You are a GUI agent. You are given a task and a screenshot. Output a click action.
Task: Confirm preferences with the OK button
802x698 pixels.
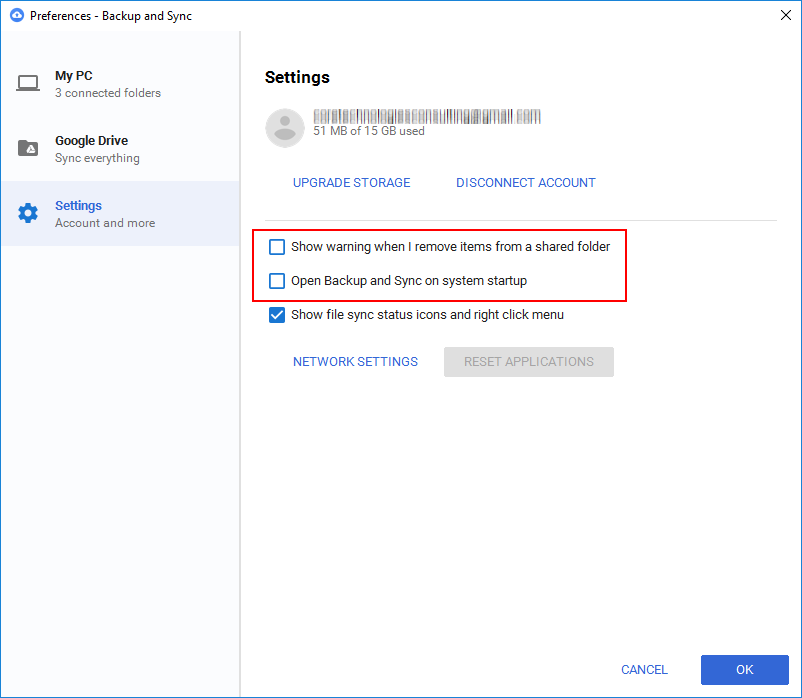click(x=745, y=669)
